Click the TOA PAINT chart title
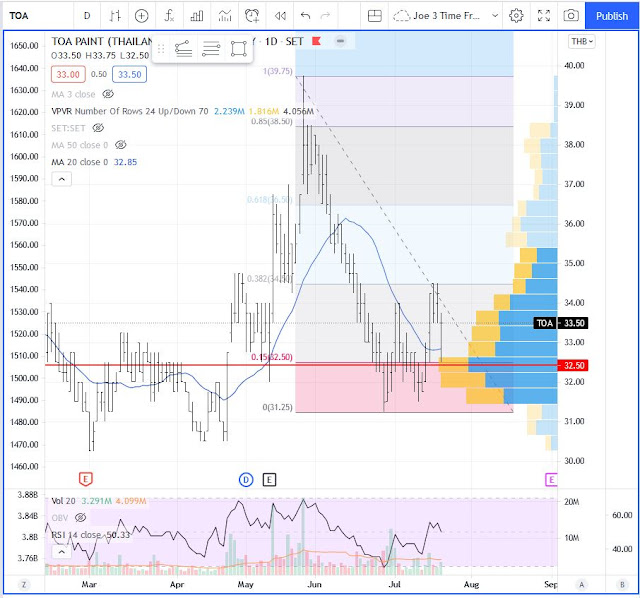The width and height of the screenshot is (640, 598). pyautogui.click(x=102, y=42)
